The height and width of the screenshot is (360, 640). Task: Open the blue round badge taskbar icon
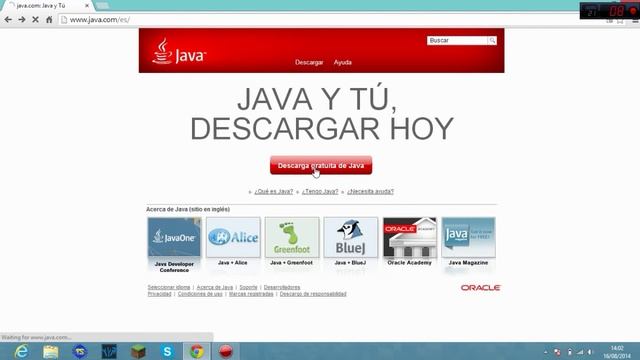coord(80,351)
